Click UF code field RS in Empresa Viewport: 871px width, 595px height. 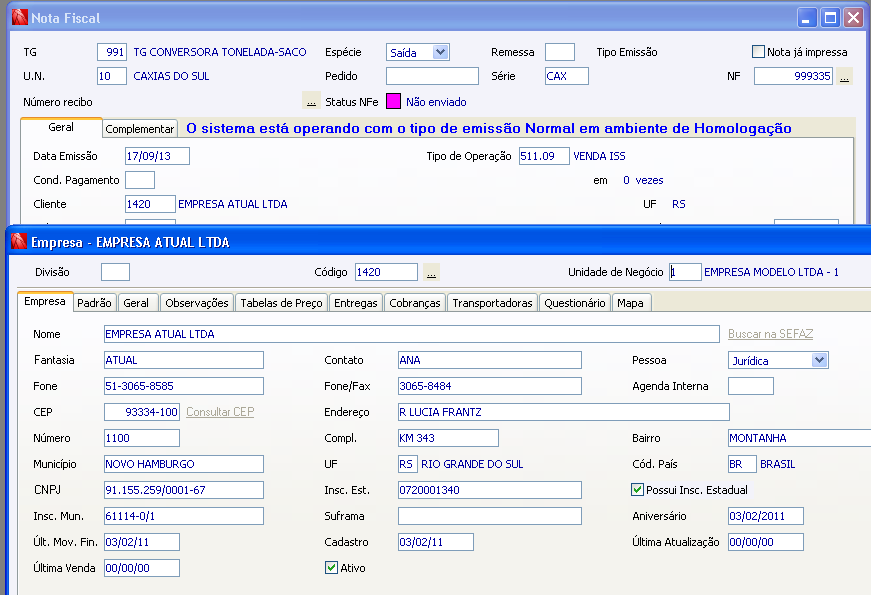(x=407, y=464)
